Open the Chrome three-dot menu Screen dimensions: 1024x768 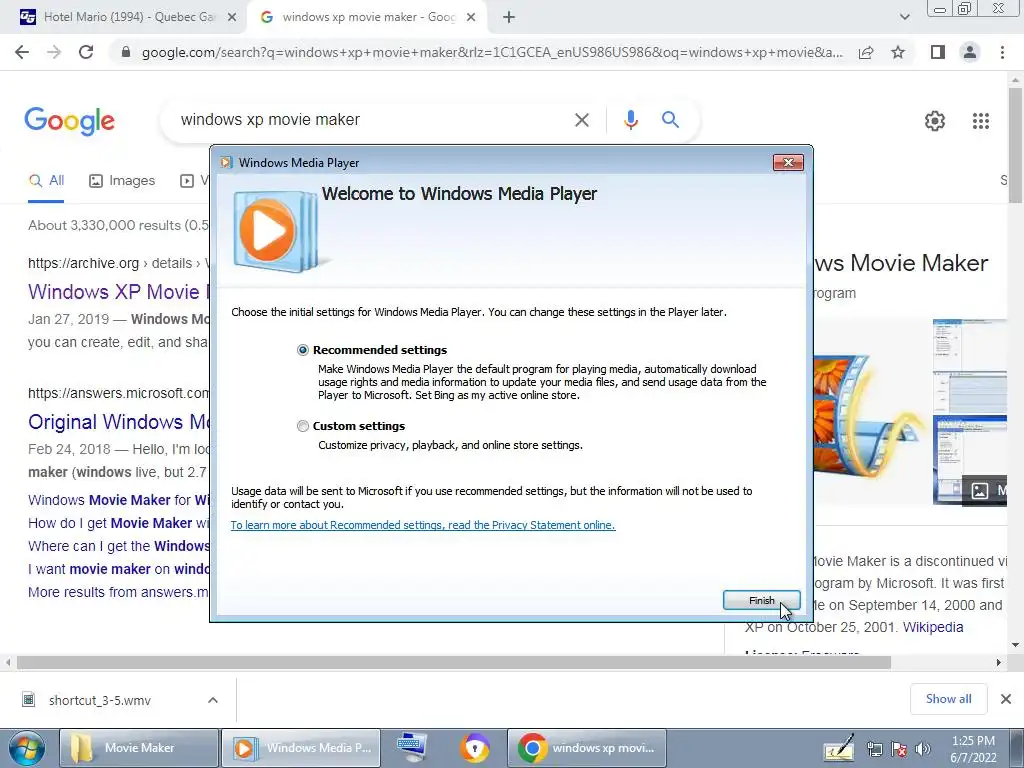point(1002,52)
